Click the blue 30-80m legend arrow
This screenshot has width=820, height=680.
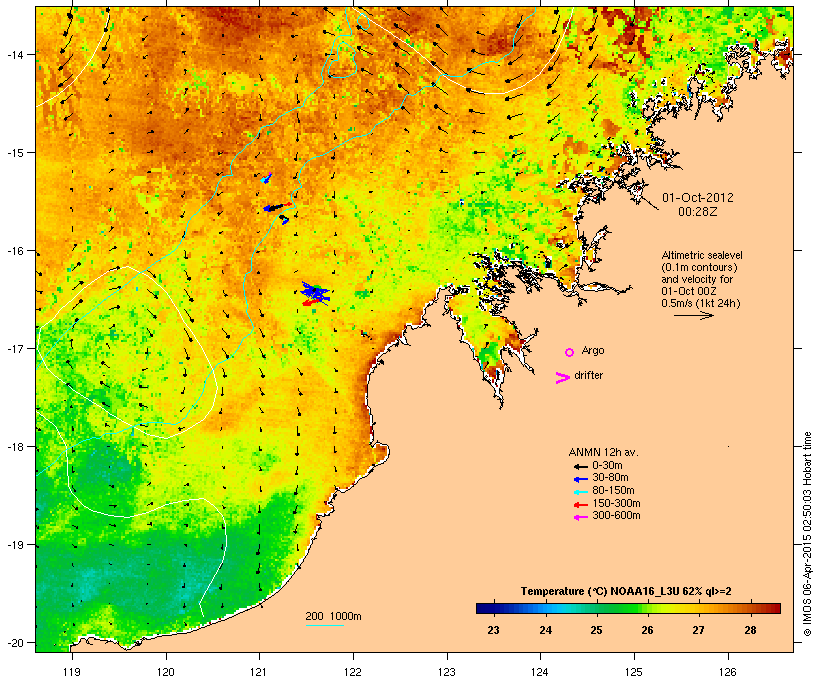[580, 479]
